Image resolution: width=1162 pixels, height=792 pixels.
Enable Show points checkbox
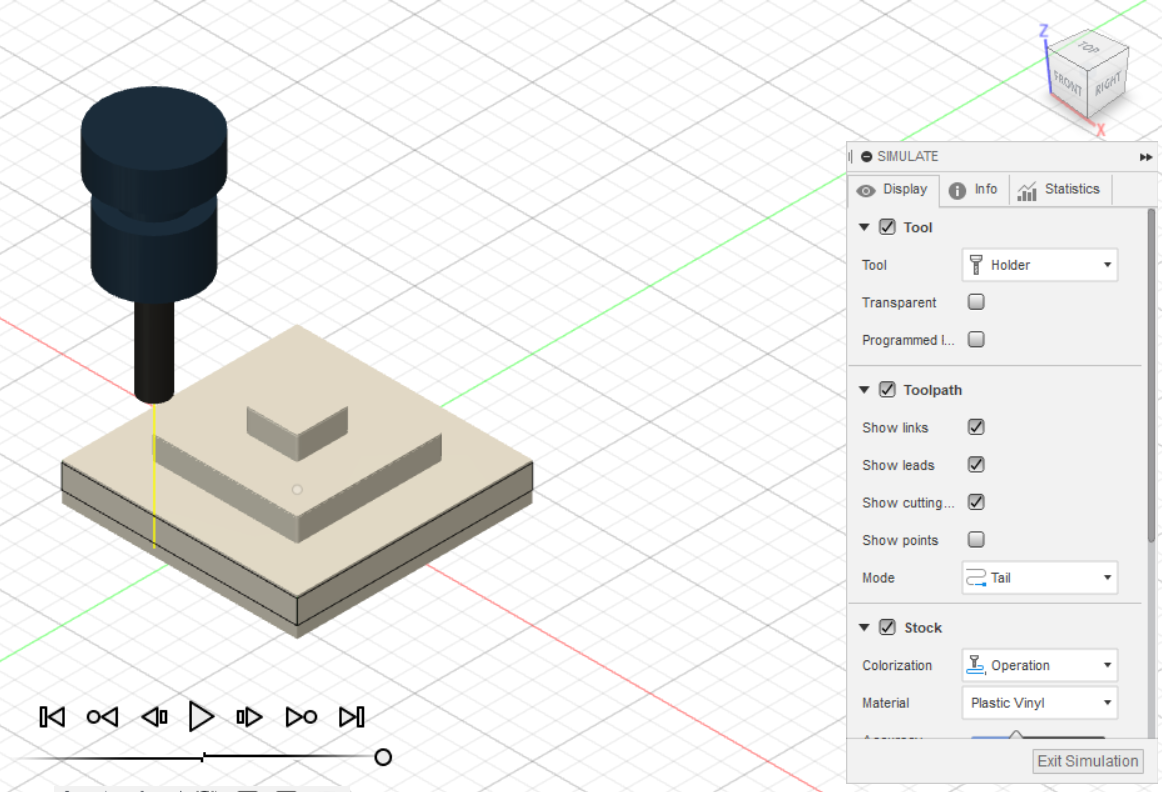[x=976, y=539]
